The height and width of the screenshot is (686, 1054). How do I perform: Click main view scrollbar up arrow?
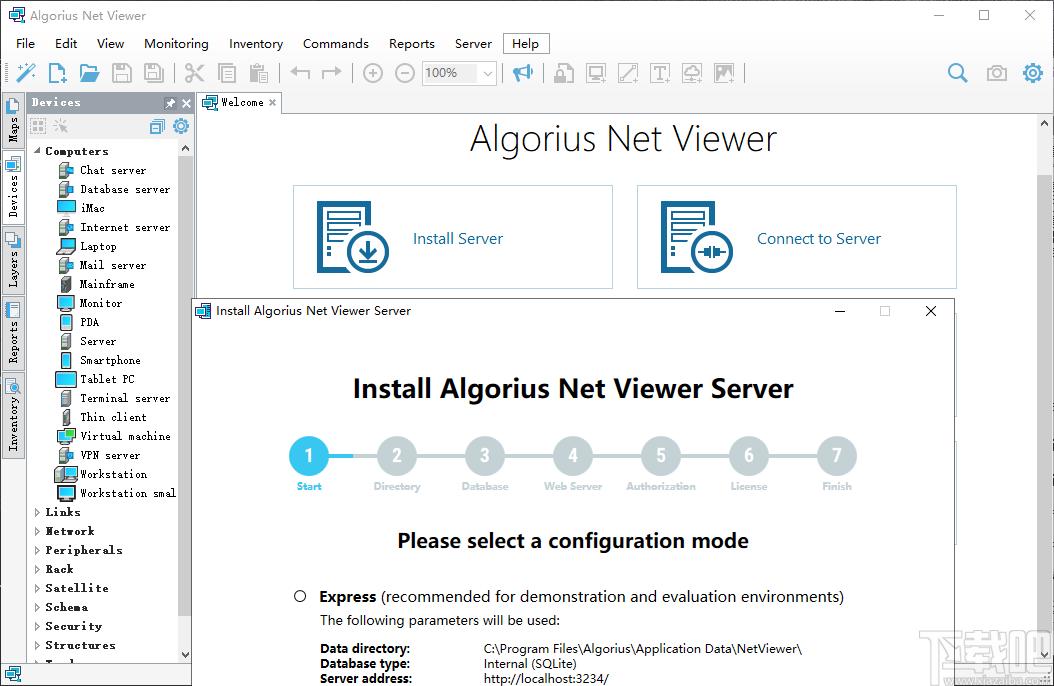click(1044, 124)
